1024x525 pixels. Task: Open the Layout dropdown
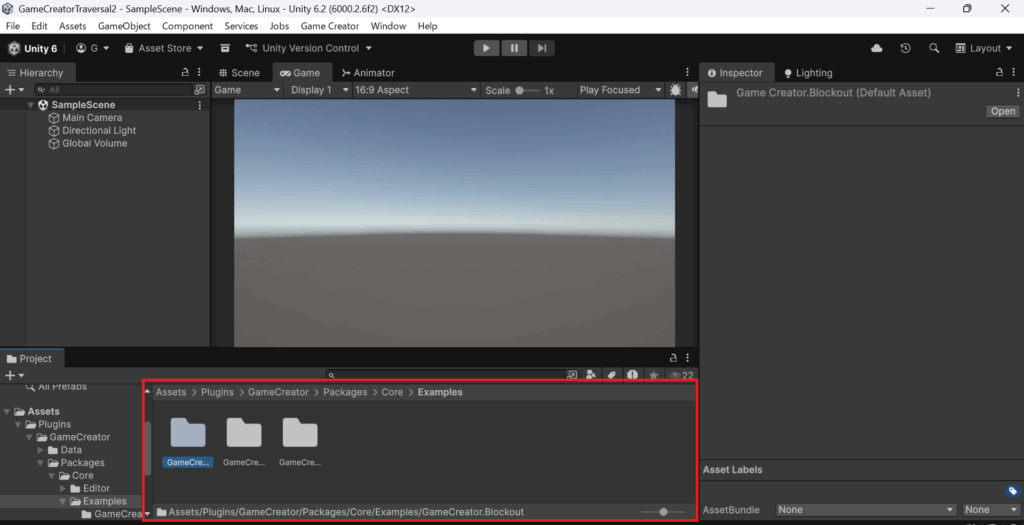(984, 48)
